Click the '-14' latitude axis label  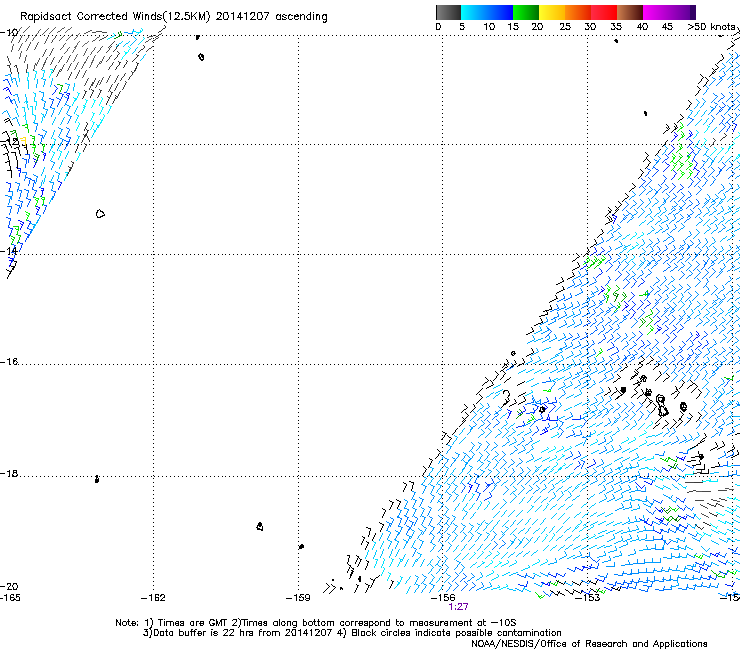(9, 251)
